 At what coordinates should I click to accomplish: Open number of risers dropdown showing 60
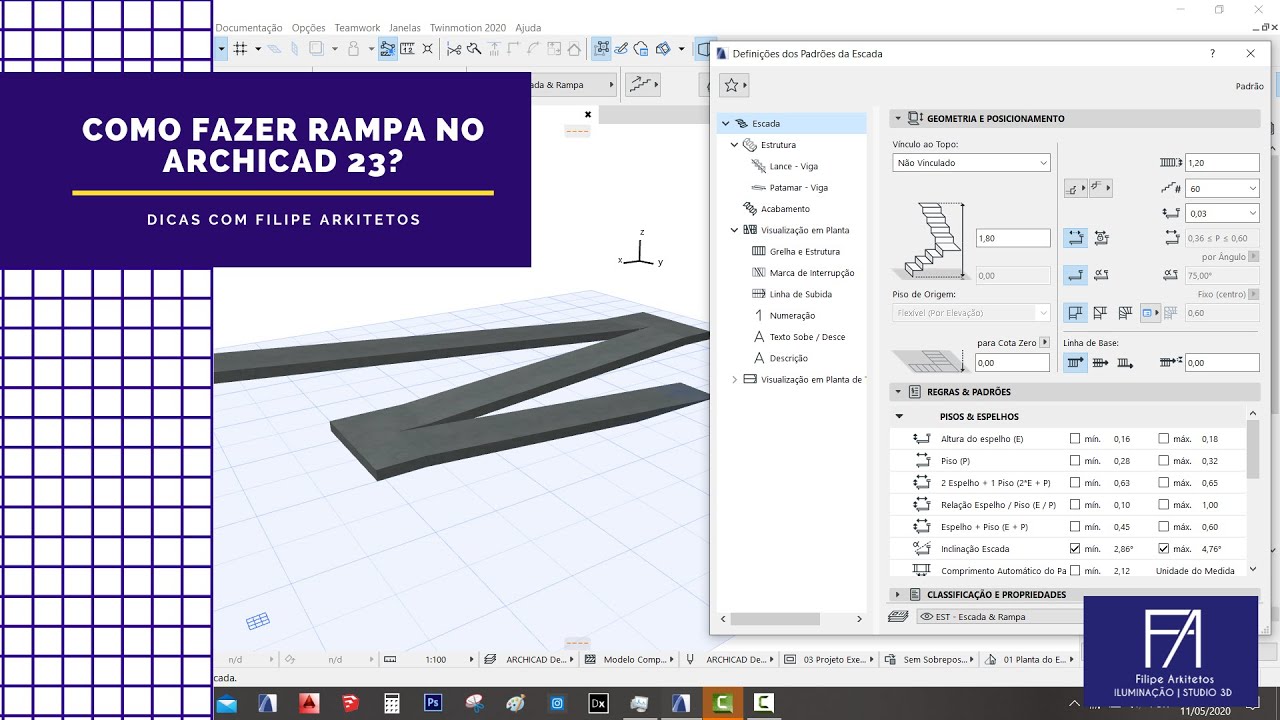pos(1222,188)
